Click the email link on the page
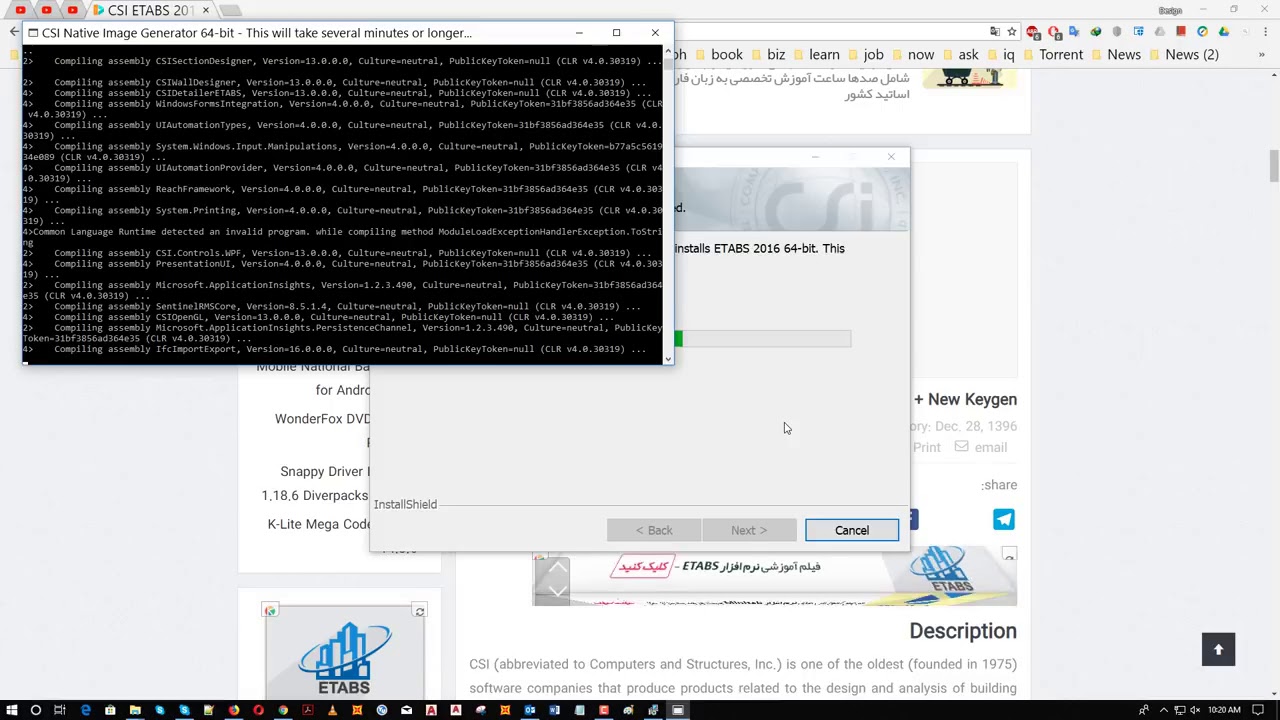Screen dimensions: 1280x720 (x=980, y=447)
